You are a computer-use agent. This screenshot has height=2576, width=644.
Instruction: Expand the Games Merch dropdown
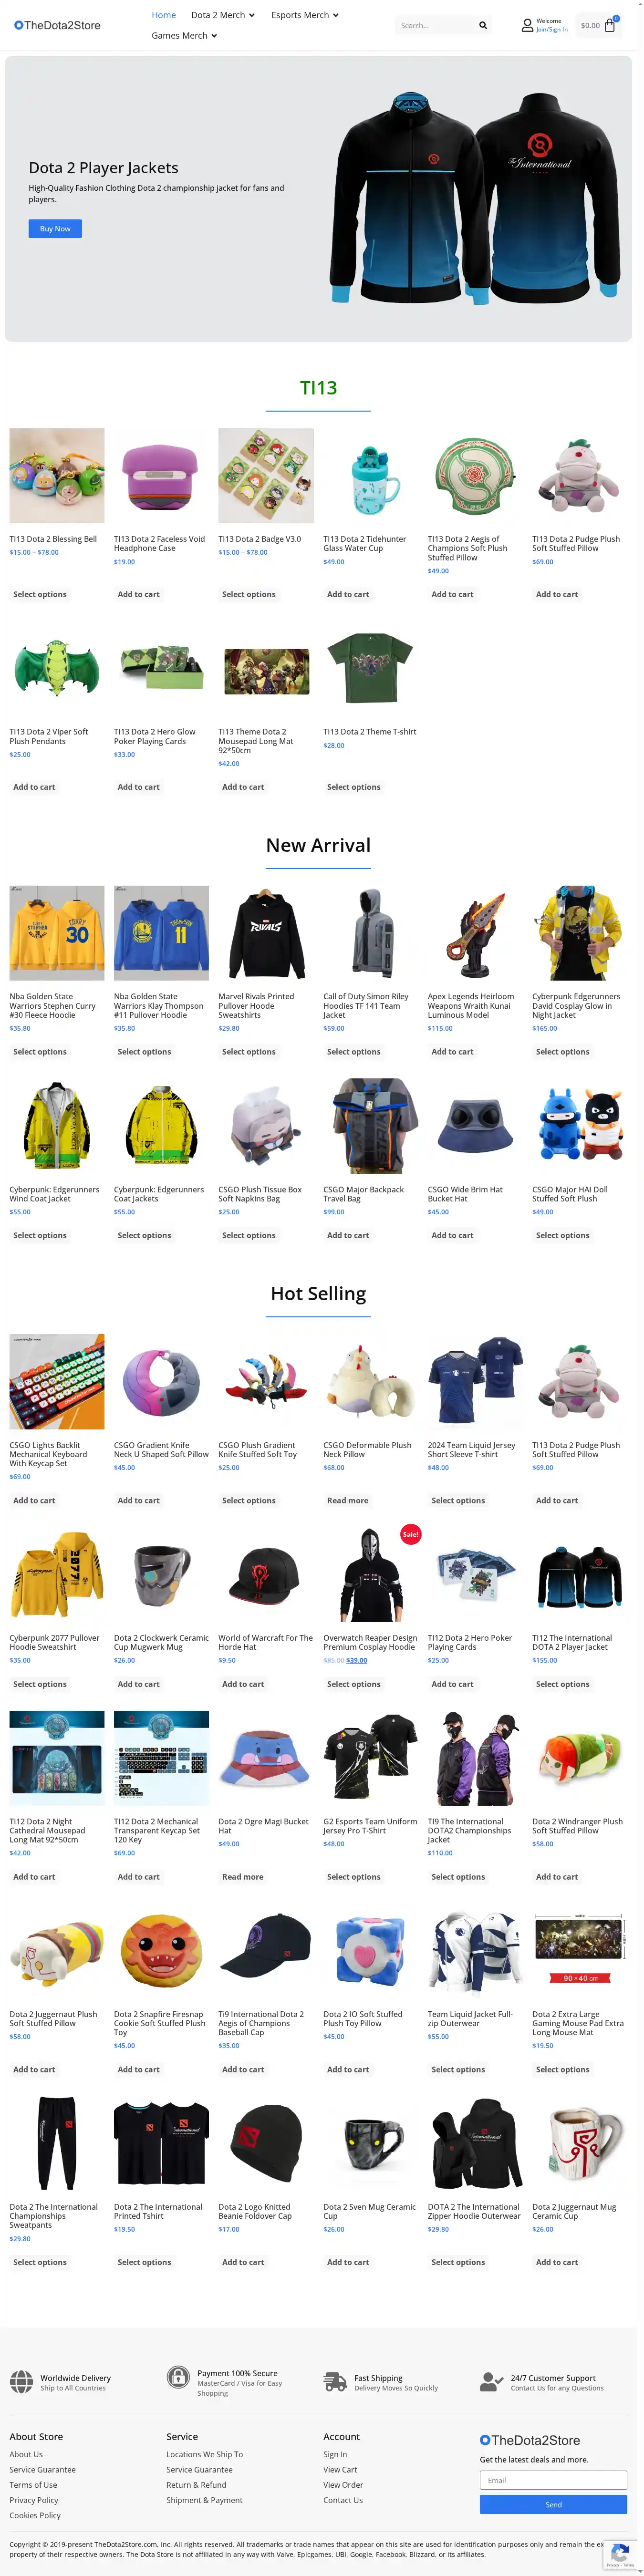point(184,35)
